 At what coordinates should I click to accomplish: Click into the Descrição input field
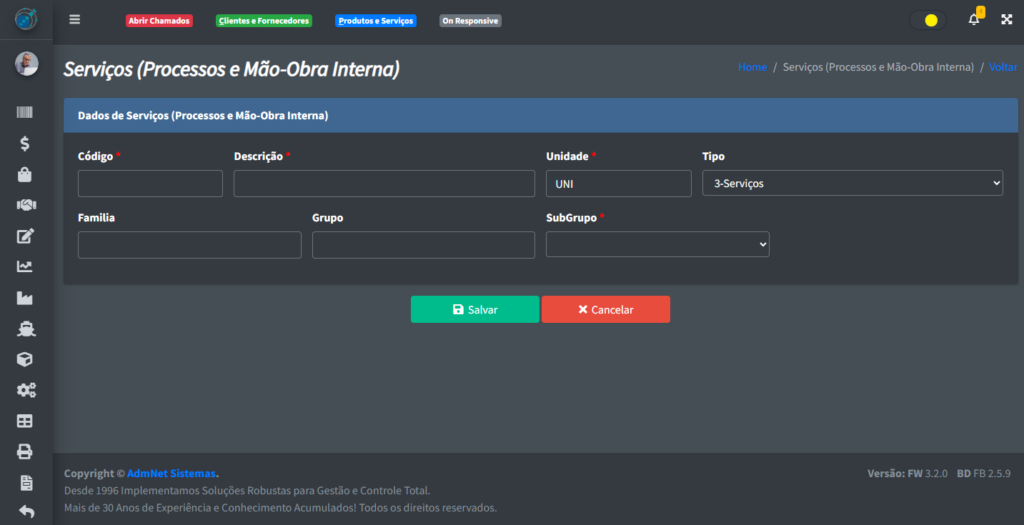pyautogui.click(x=384, y=183)
